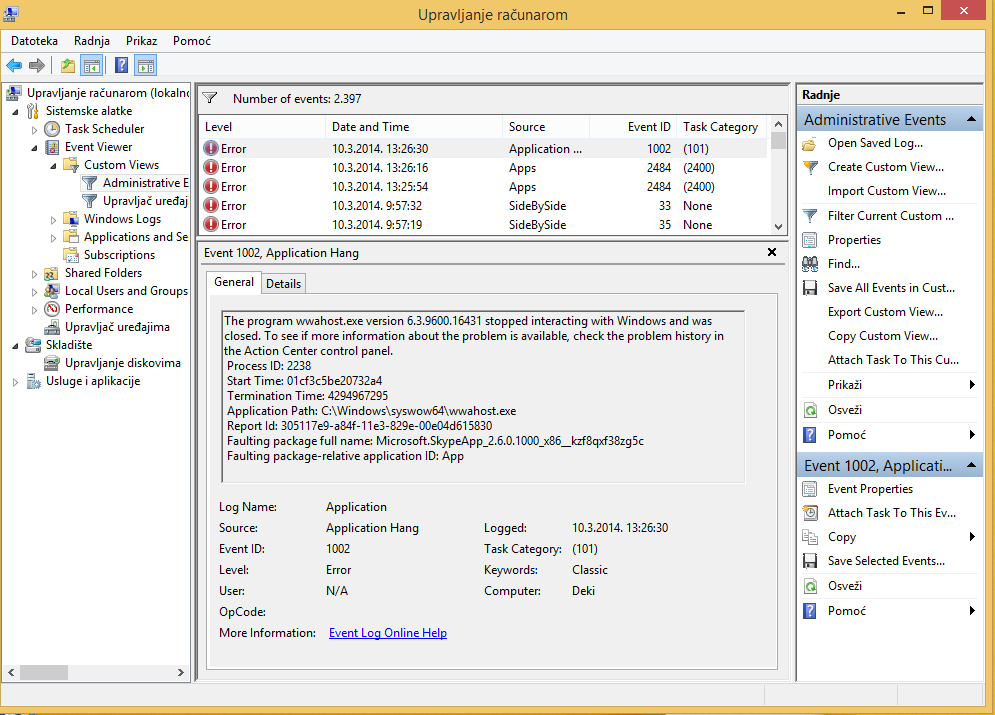Click the Save All Events disk icon
The width and height of the screenshot is (995, 715).
(810, 288)
